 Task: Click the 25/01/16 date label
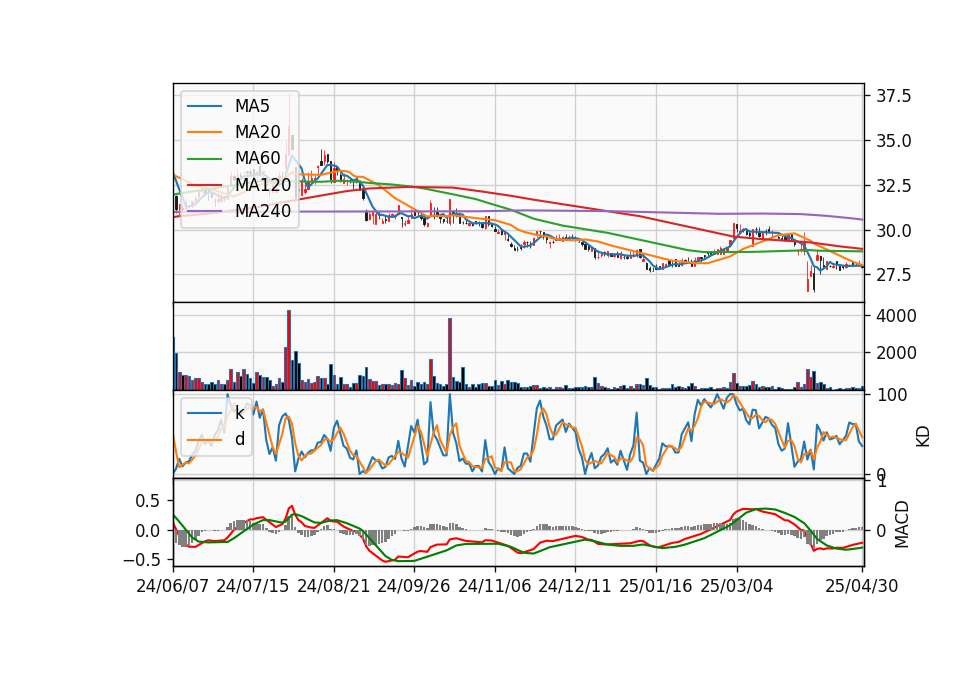click(x=656, y=586)
